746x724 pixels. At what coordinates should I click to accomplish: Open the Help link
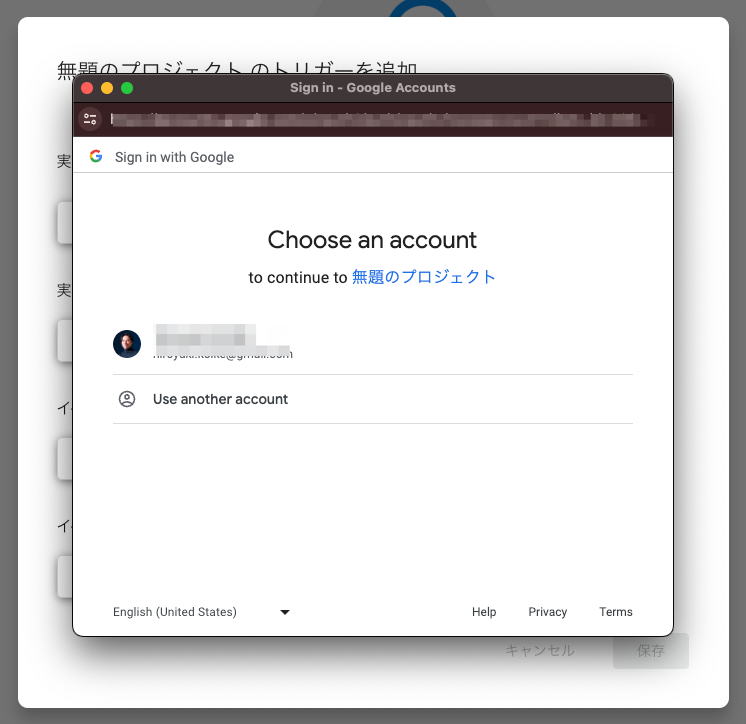click(484, 612)
